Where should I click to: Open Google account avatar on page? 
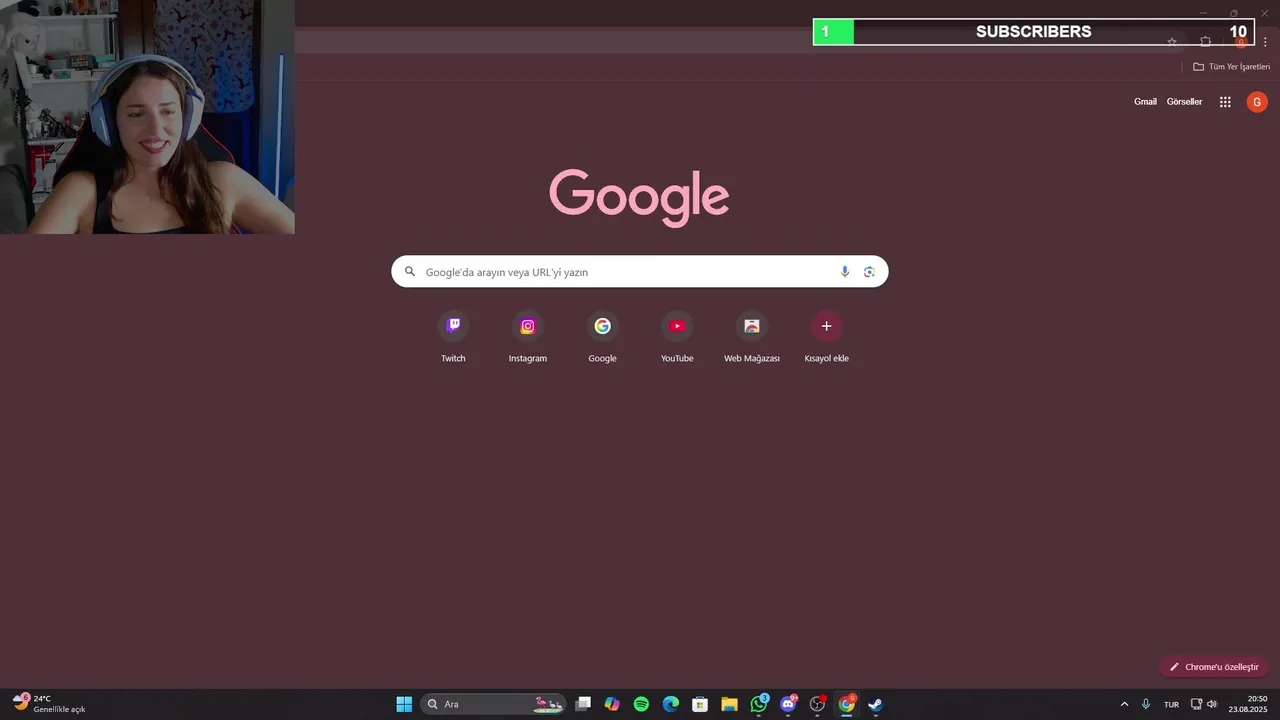tap(1257, 102)
